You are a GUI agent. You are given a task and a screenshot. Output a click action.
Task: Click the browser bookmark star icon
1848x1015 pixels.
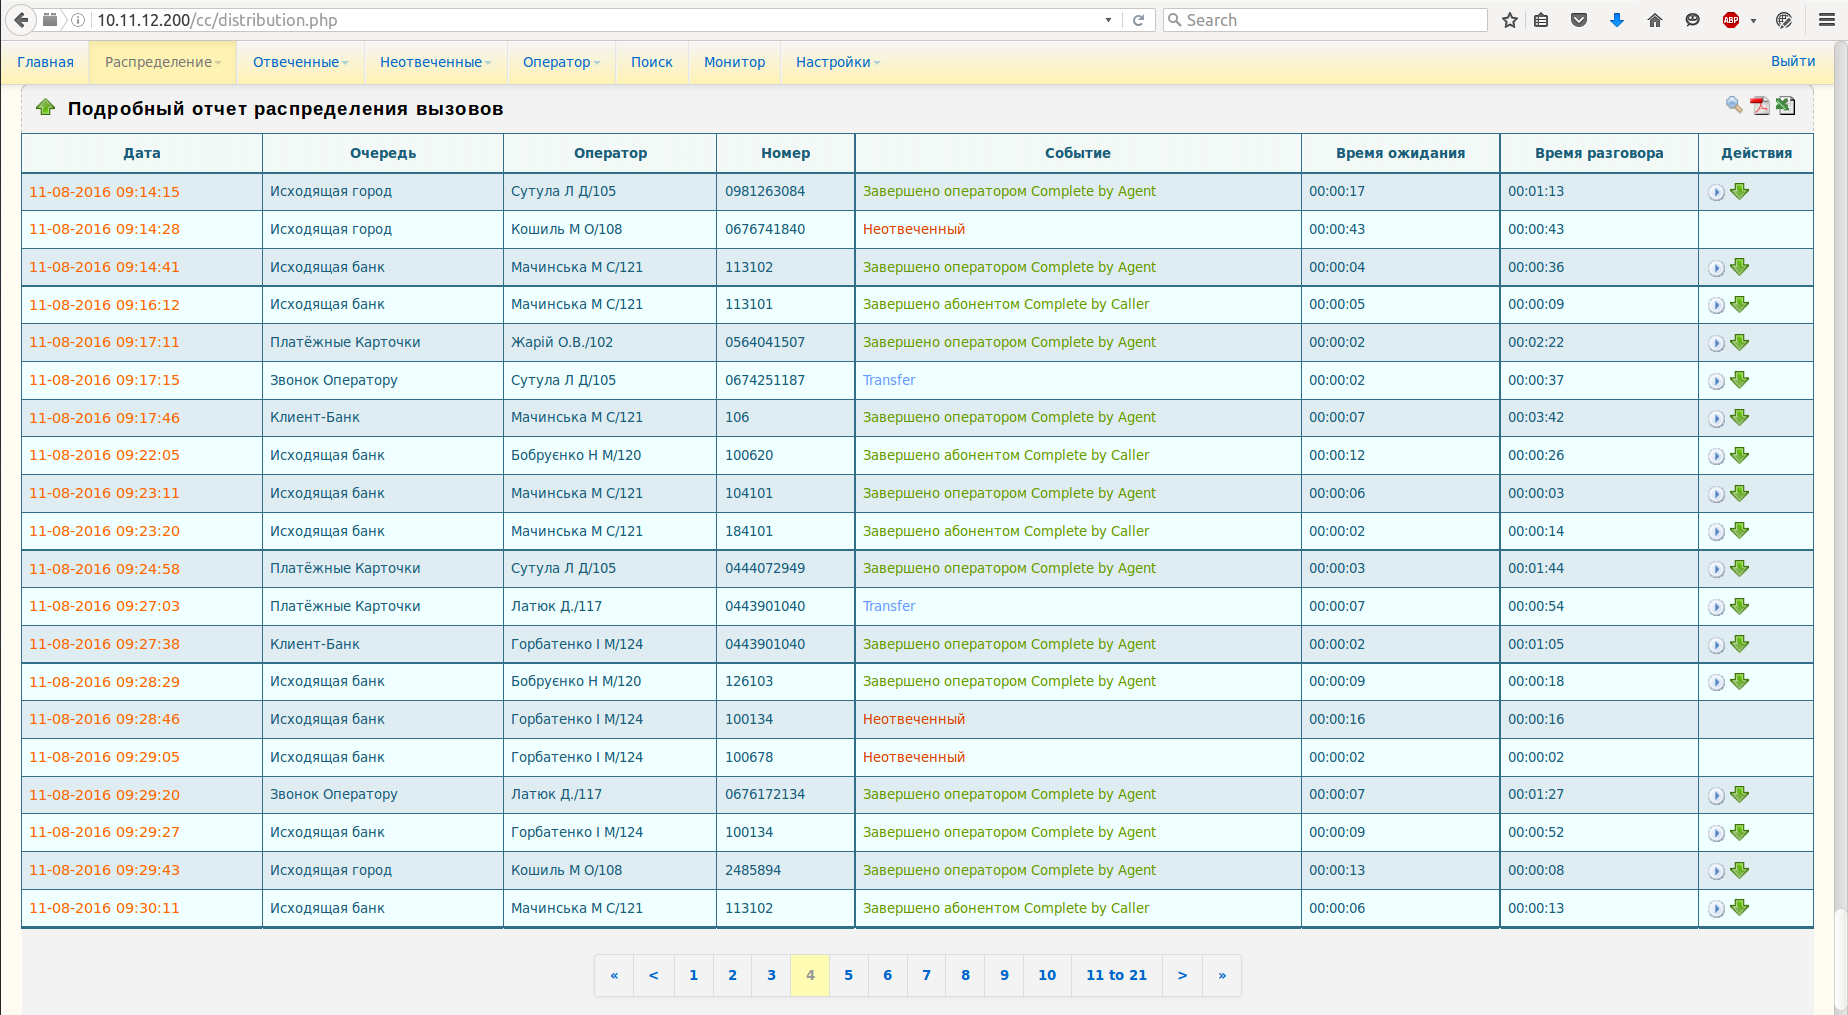click(x=1510, y=20)
